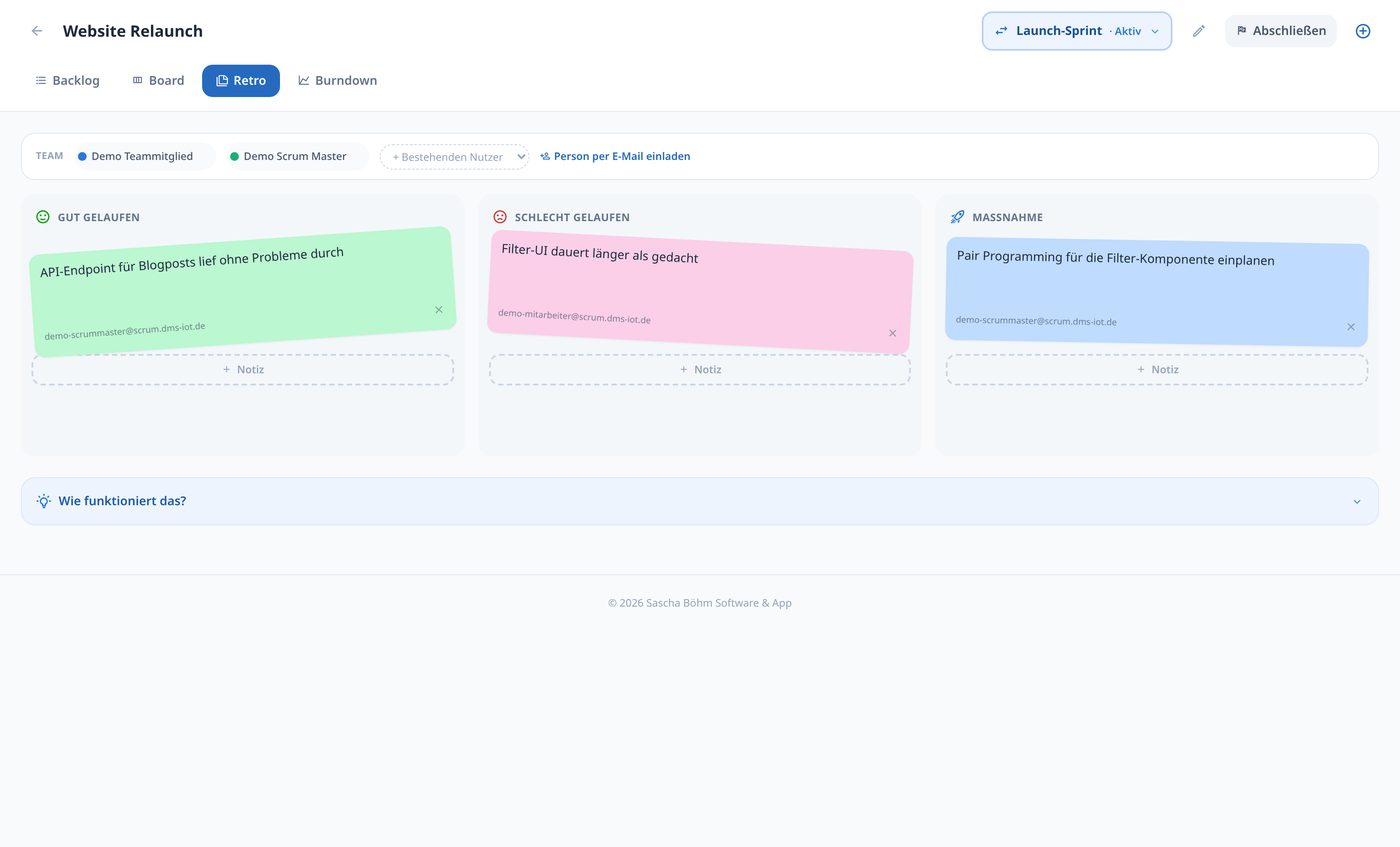Select the Retro tab

[241, 81]
